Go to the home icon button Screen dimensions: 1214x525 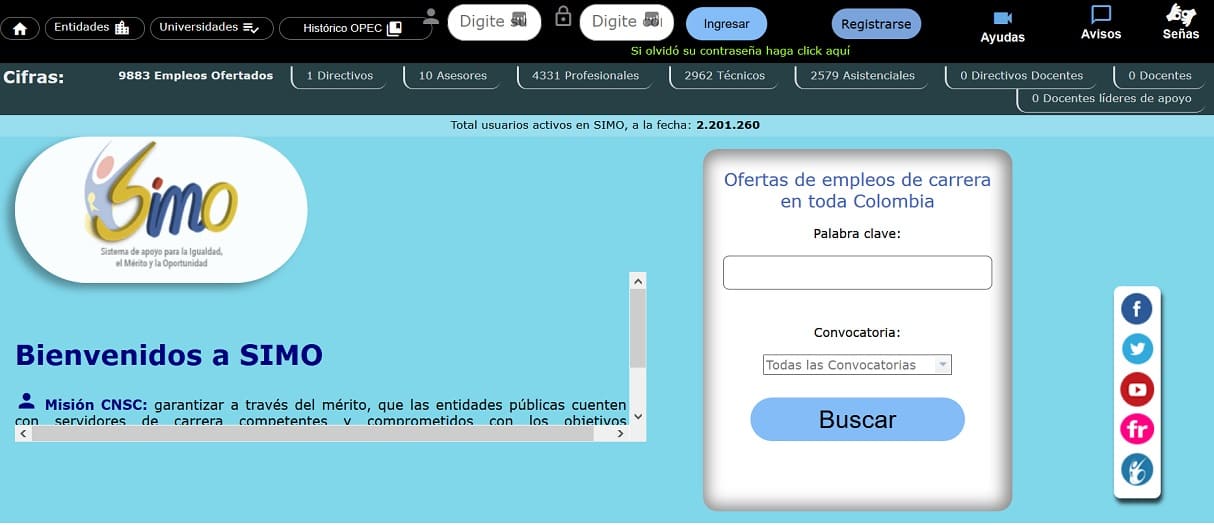[x=20, y=28]
